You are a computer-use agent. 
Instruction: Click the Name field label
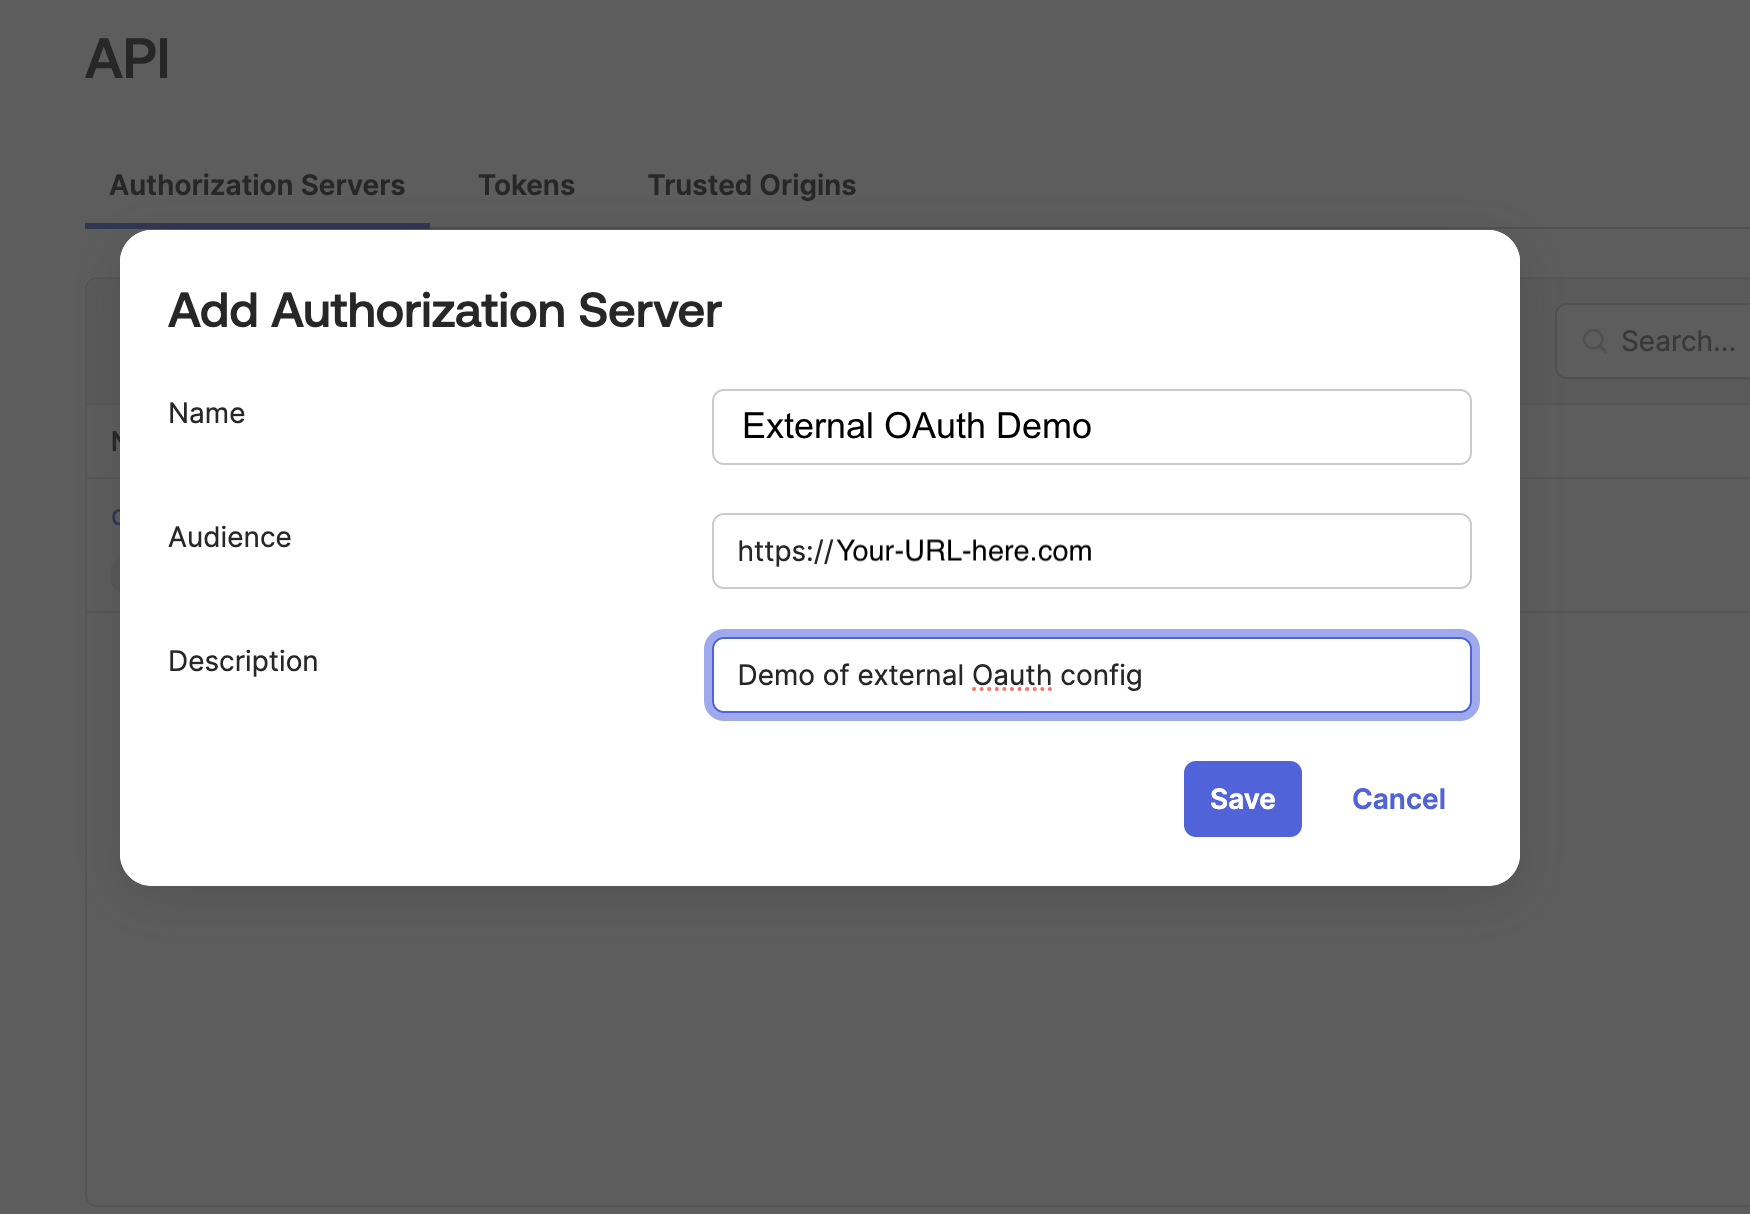click(x=206, y=413)
